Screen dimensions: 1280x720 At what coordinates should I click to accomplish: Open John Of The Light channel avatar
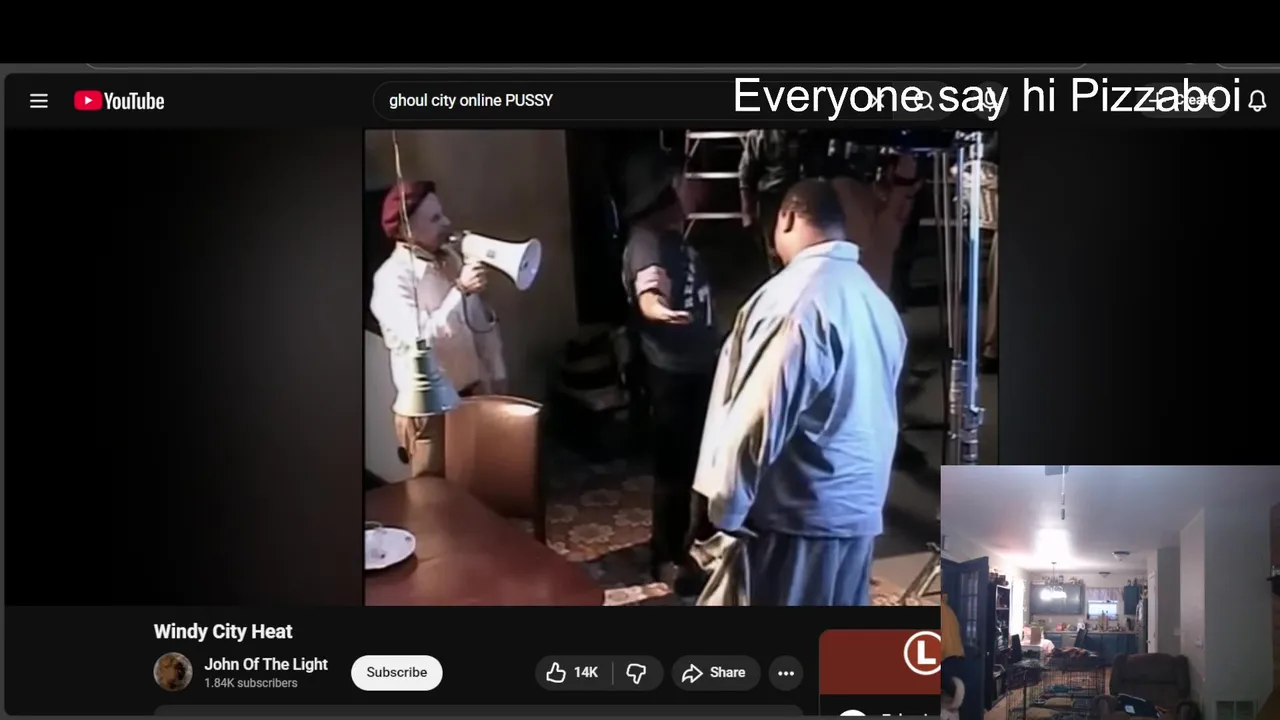tap(172, 672)
